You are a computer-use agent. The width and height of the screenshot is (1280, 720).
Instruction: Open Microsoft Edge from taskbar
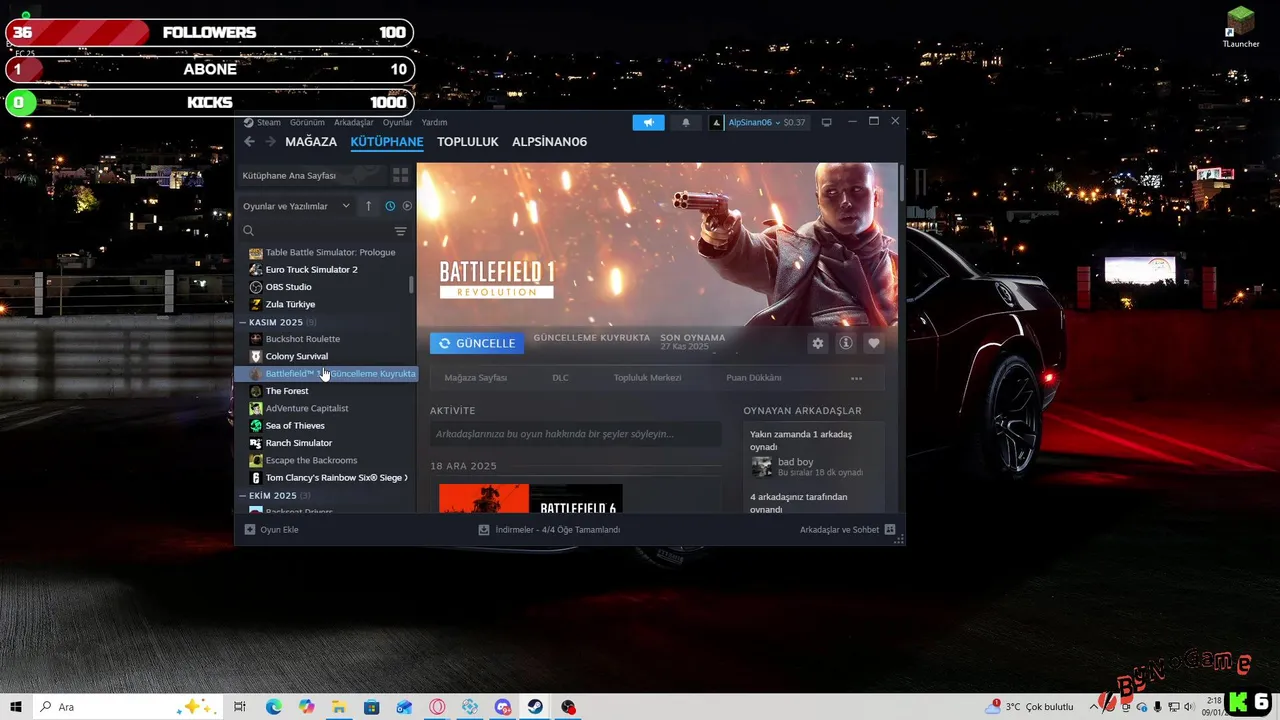(x=274, y=706)
